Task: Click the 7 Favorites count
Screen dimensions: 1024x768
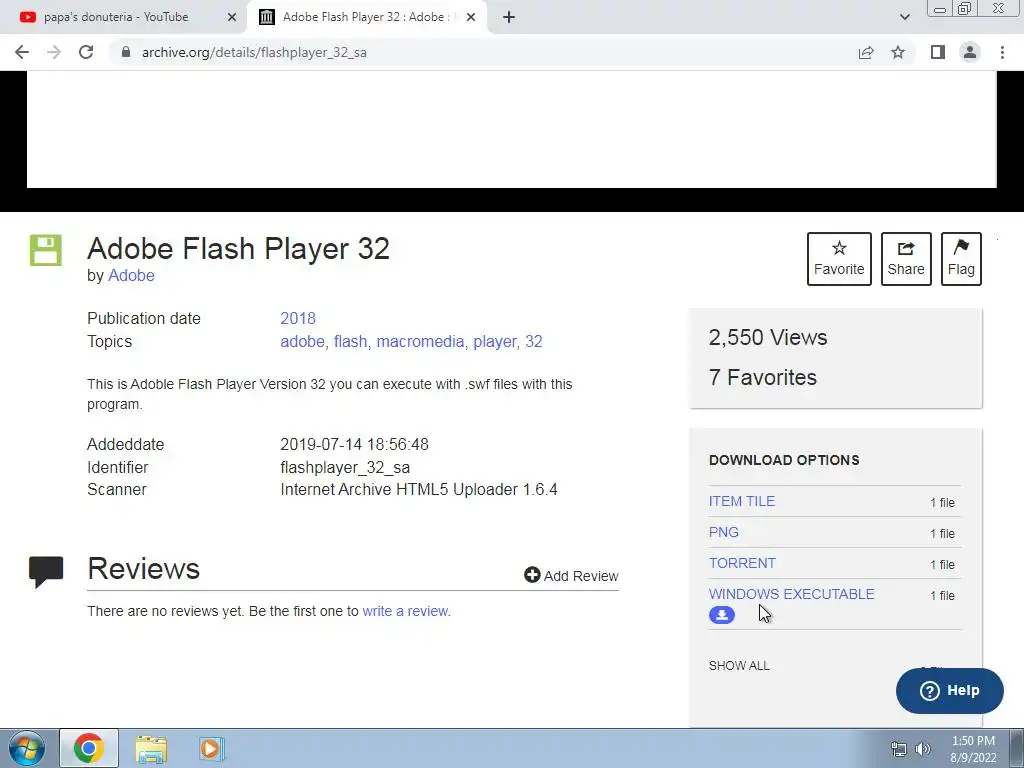Action: point(763,377)
